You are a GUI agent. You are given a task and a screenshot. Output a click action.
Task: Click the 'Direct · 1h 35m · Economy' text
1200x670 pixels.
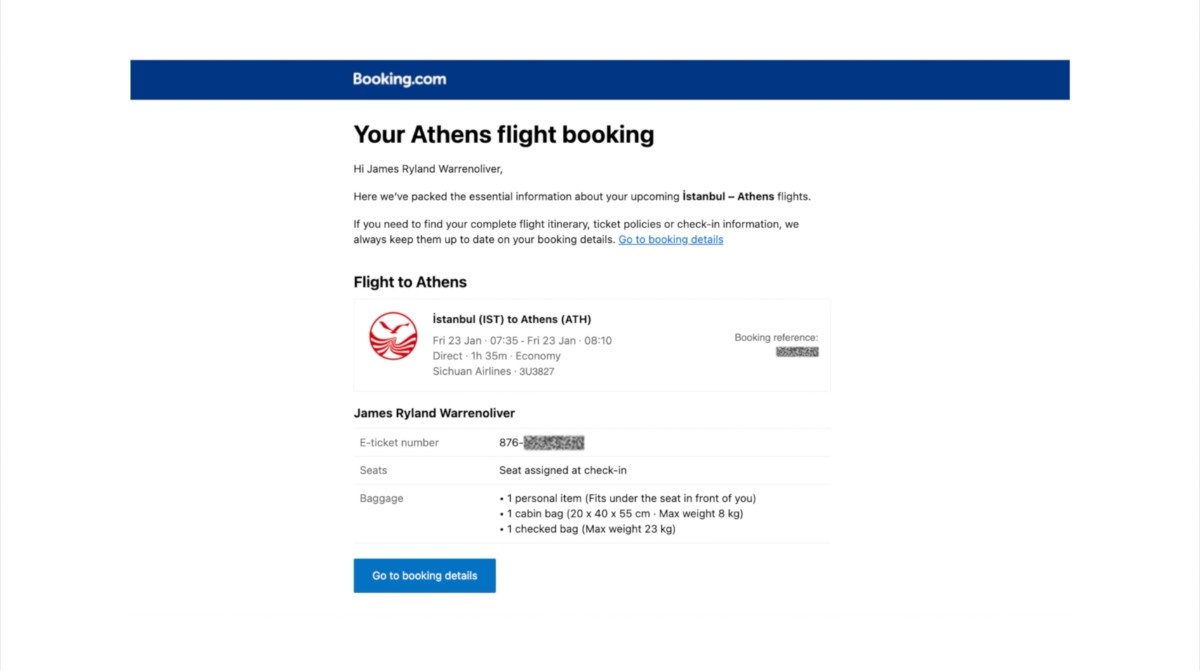496,356
